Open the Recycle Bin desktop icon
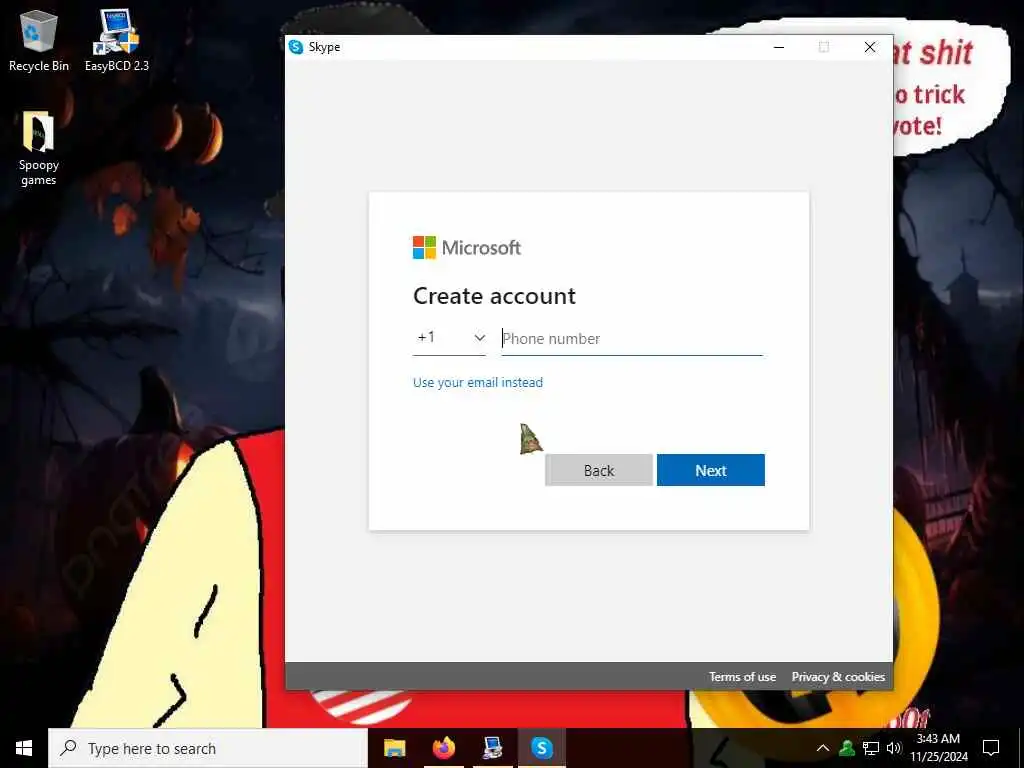Screen dimensions: 1024x768 coord(39,40)
